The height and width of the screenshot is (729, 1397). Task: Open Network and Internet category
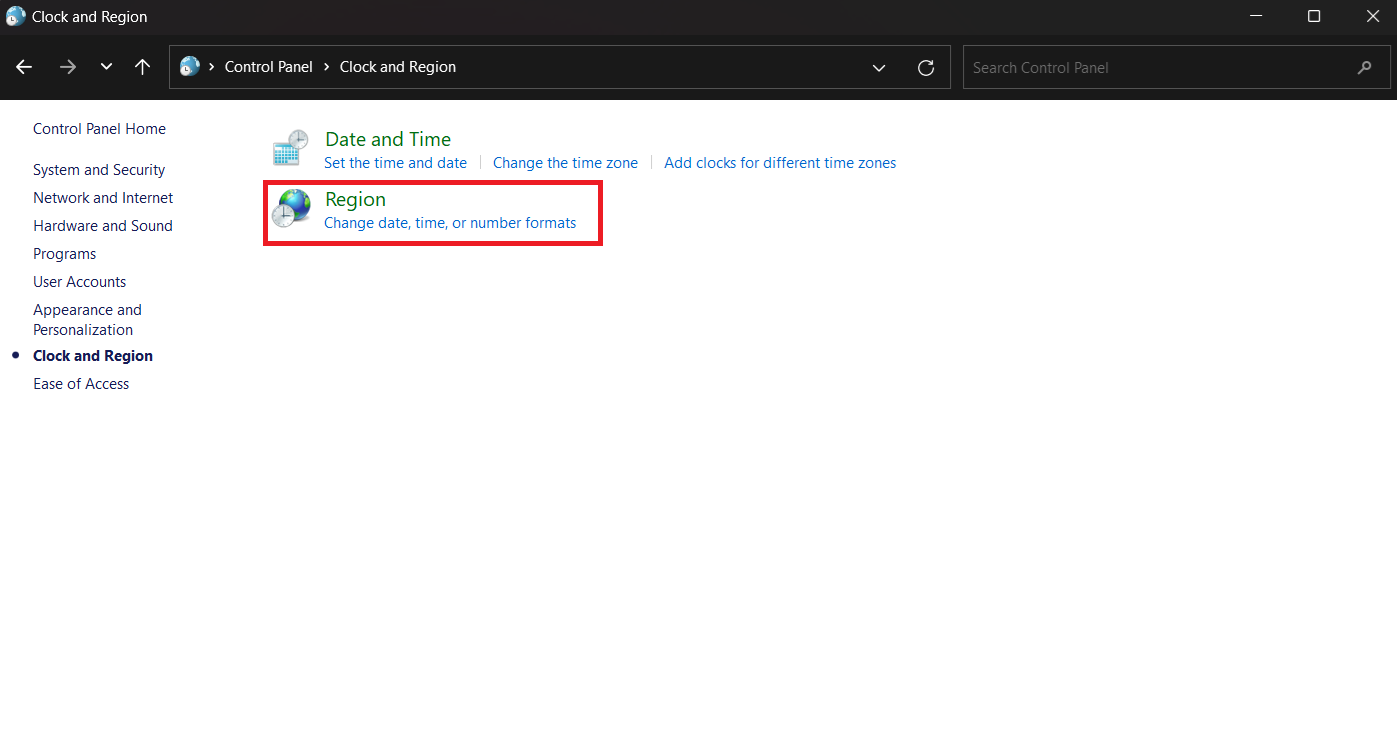(103, 198)
